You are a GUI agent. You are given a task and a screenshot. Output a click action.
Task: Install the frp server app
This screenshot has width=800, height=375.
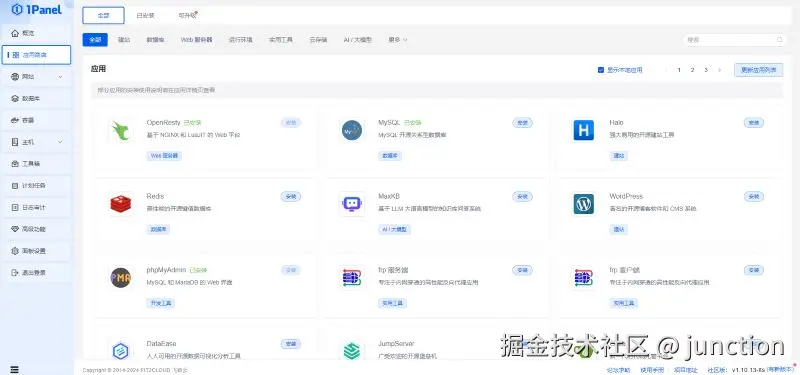(x=522, y=270)
